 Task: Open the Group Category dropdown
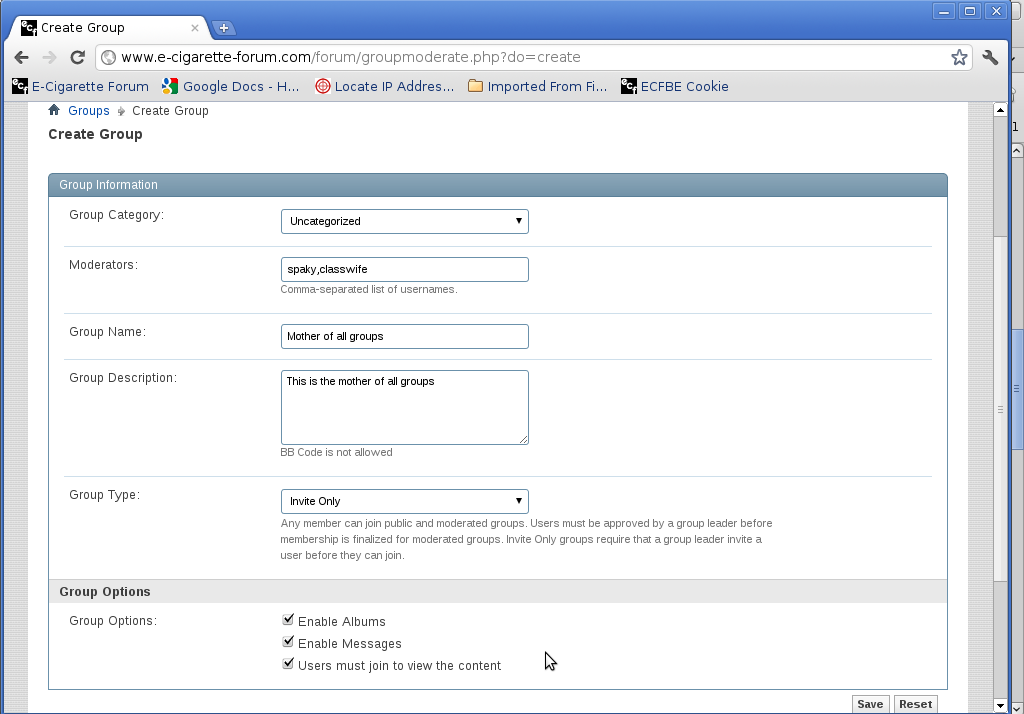click(x=404, y=221)
